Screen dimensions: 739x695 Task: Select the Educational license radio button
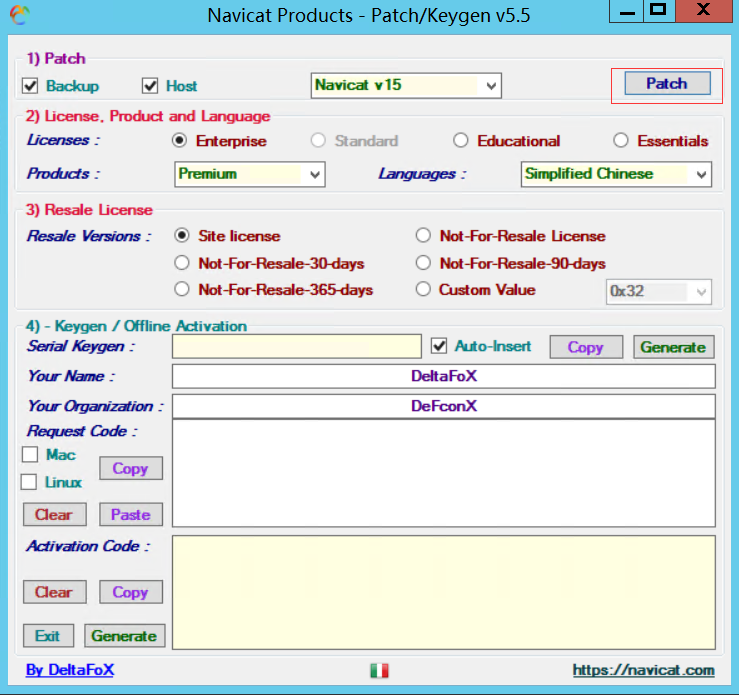pyautogui.click(x=460, y=140)
